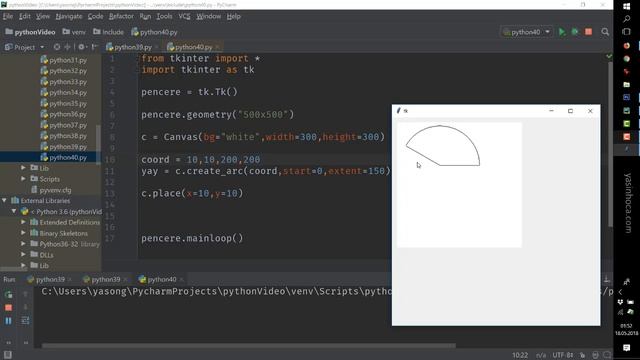Viewport: 640px width, 360px height.
Task: Click python40.py breadcrumb
Action: coord(154,32)
